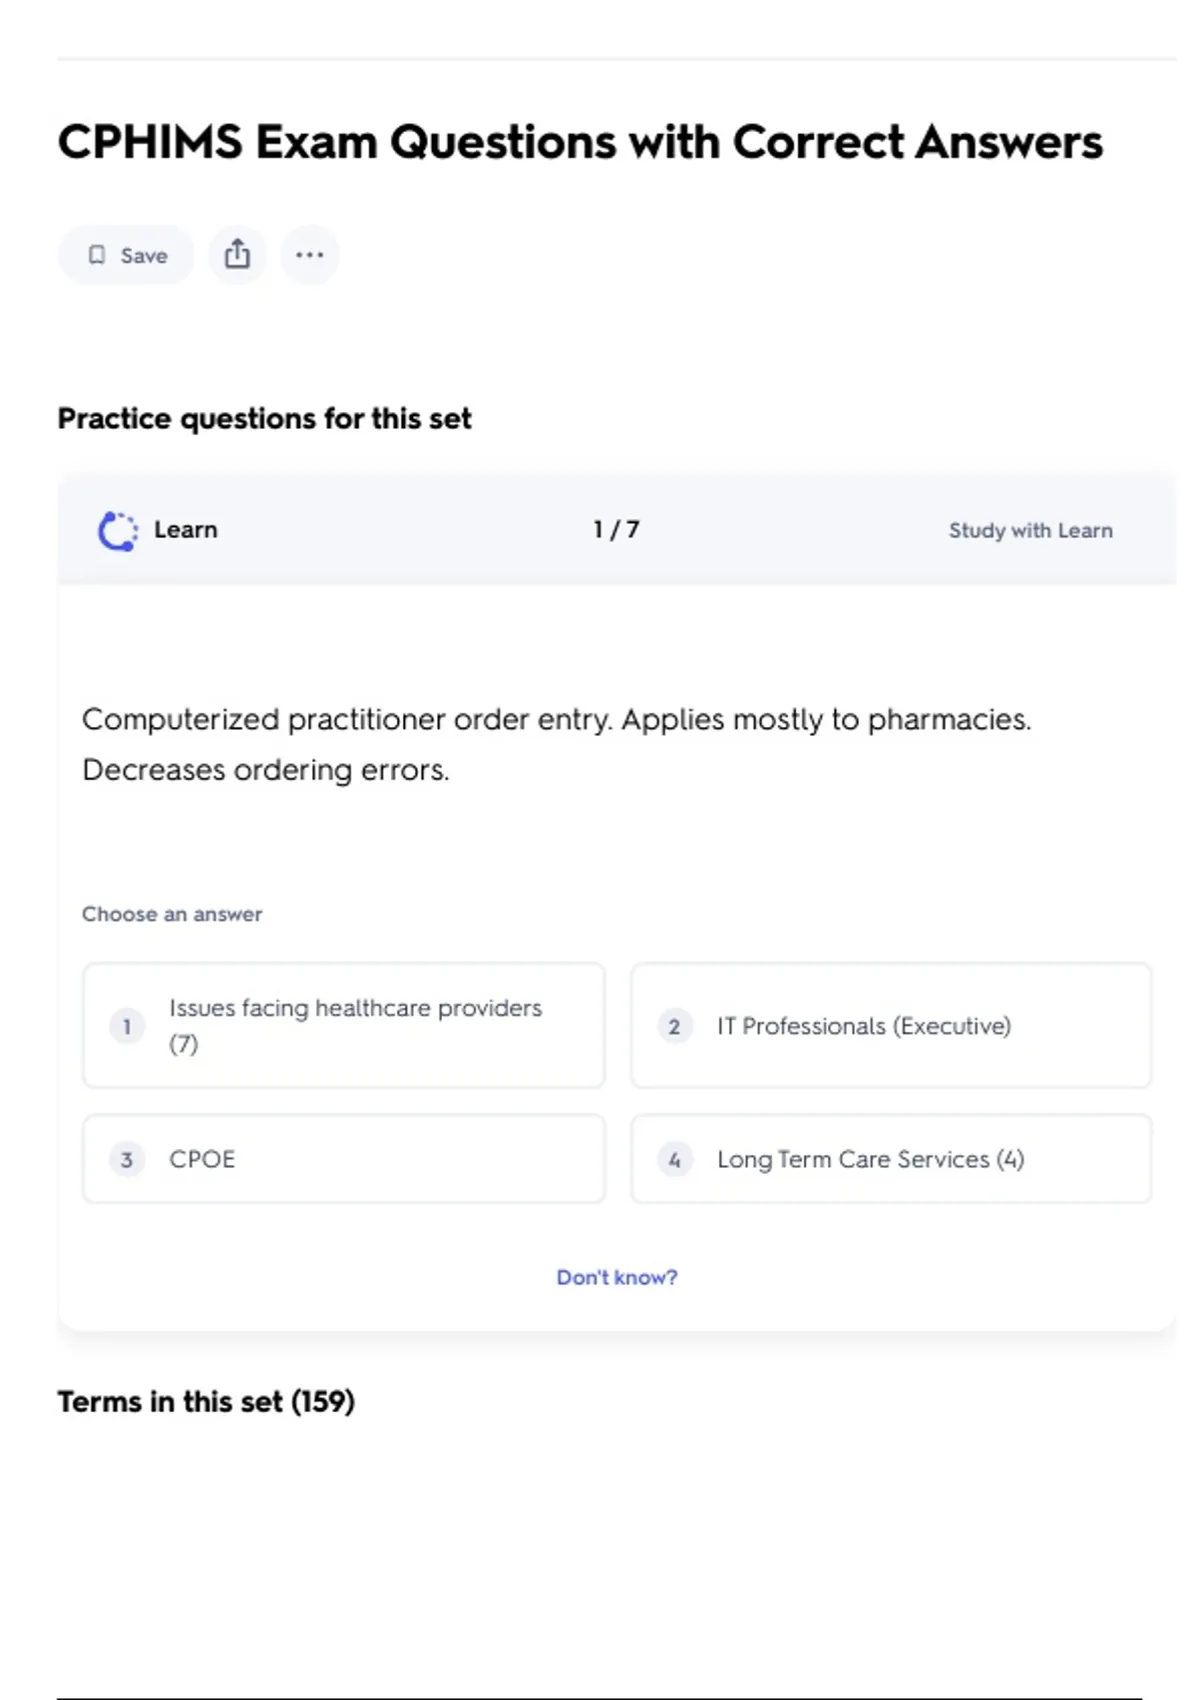This screenshot has height=1700, width=1200.
Task: Click the number 2 answer badge
Action: [674, 1026]
